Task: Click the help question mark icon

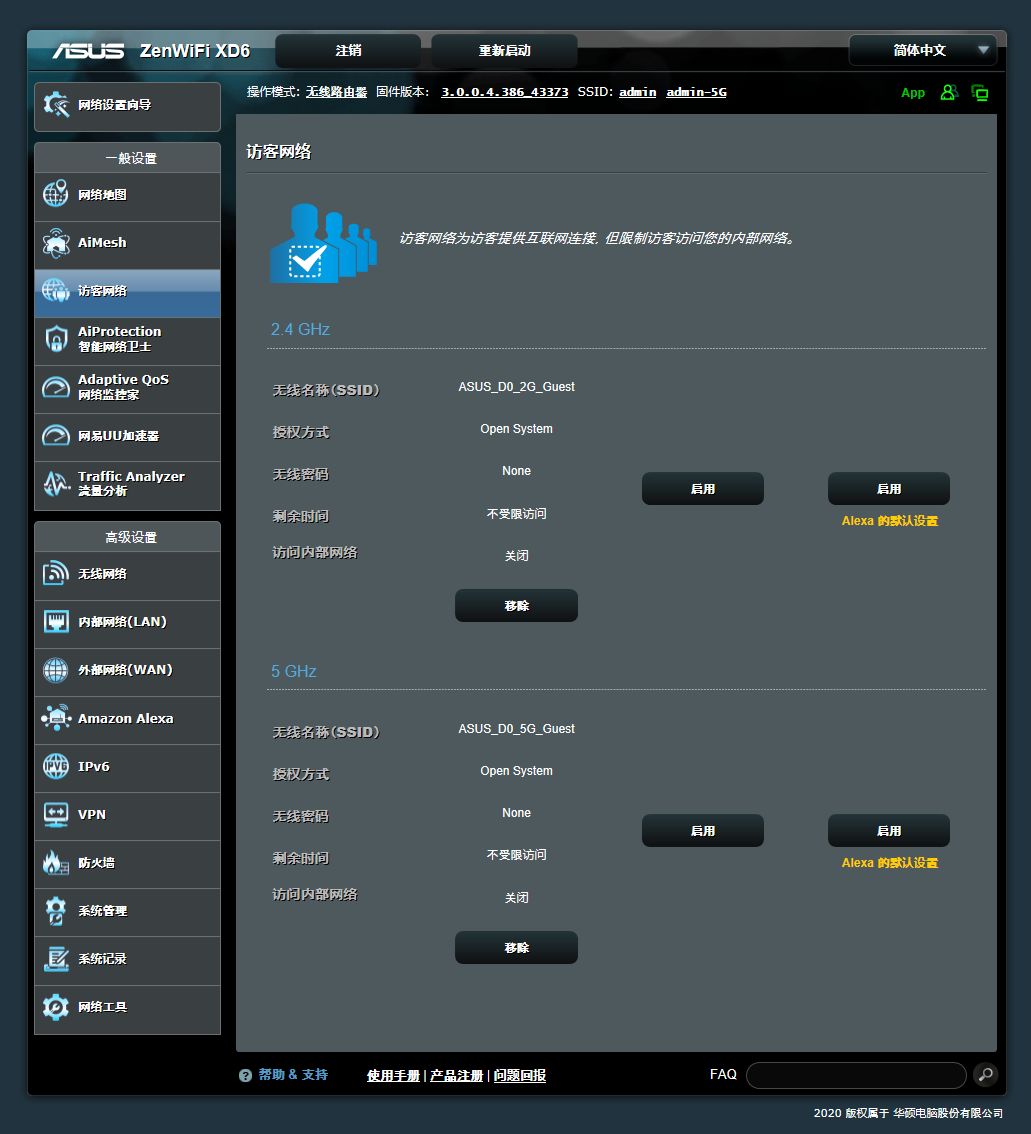Action: point(245,1075)
